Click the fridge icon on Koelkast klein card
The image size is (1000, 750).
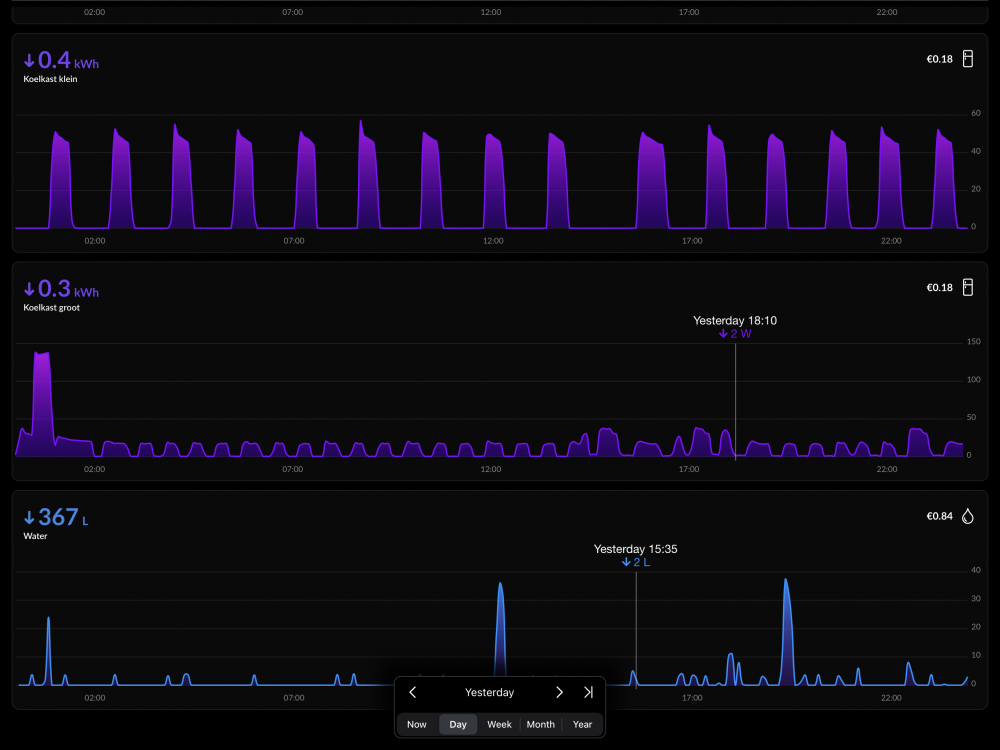pyautogui.click(x=967, y=59)
